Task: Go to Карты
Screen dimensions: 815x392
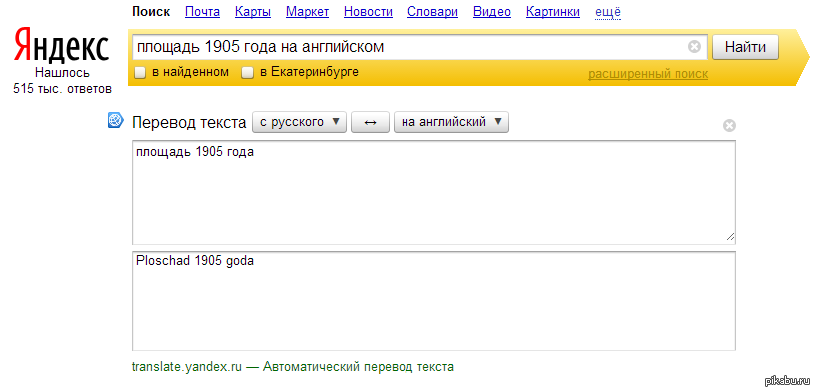Action: click(253, 12)
